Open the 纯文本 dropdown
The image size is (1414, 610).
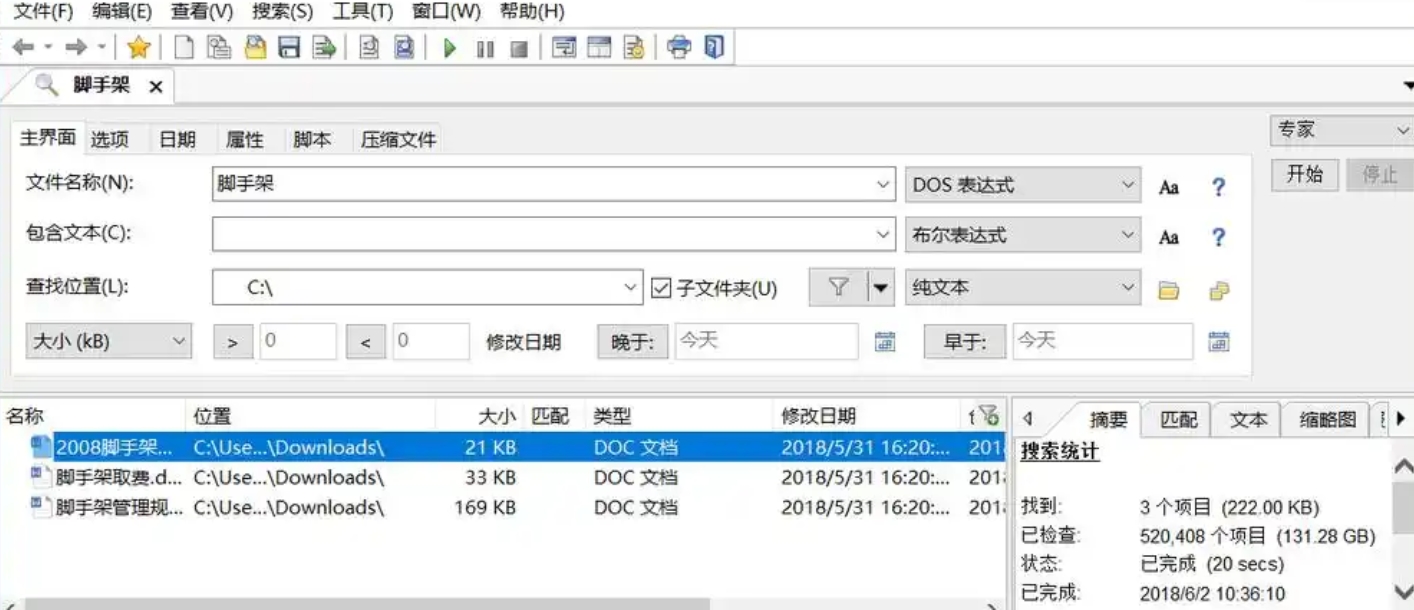pyautogui.click(x=1128, y=288)
